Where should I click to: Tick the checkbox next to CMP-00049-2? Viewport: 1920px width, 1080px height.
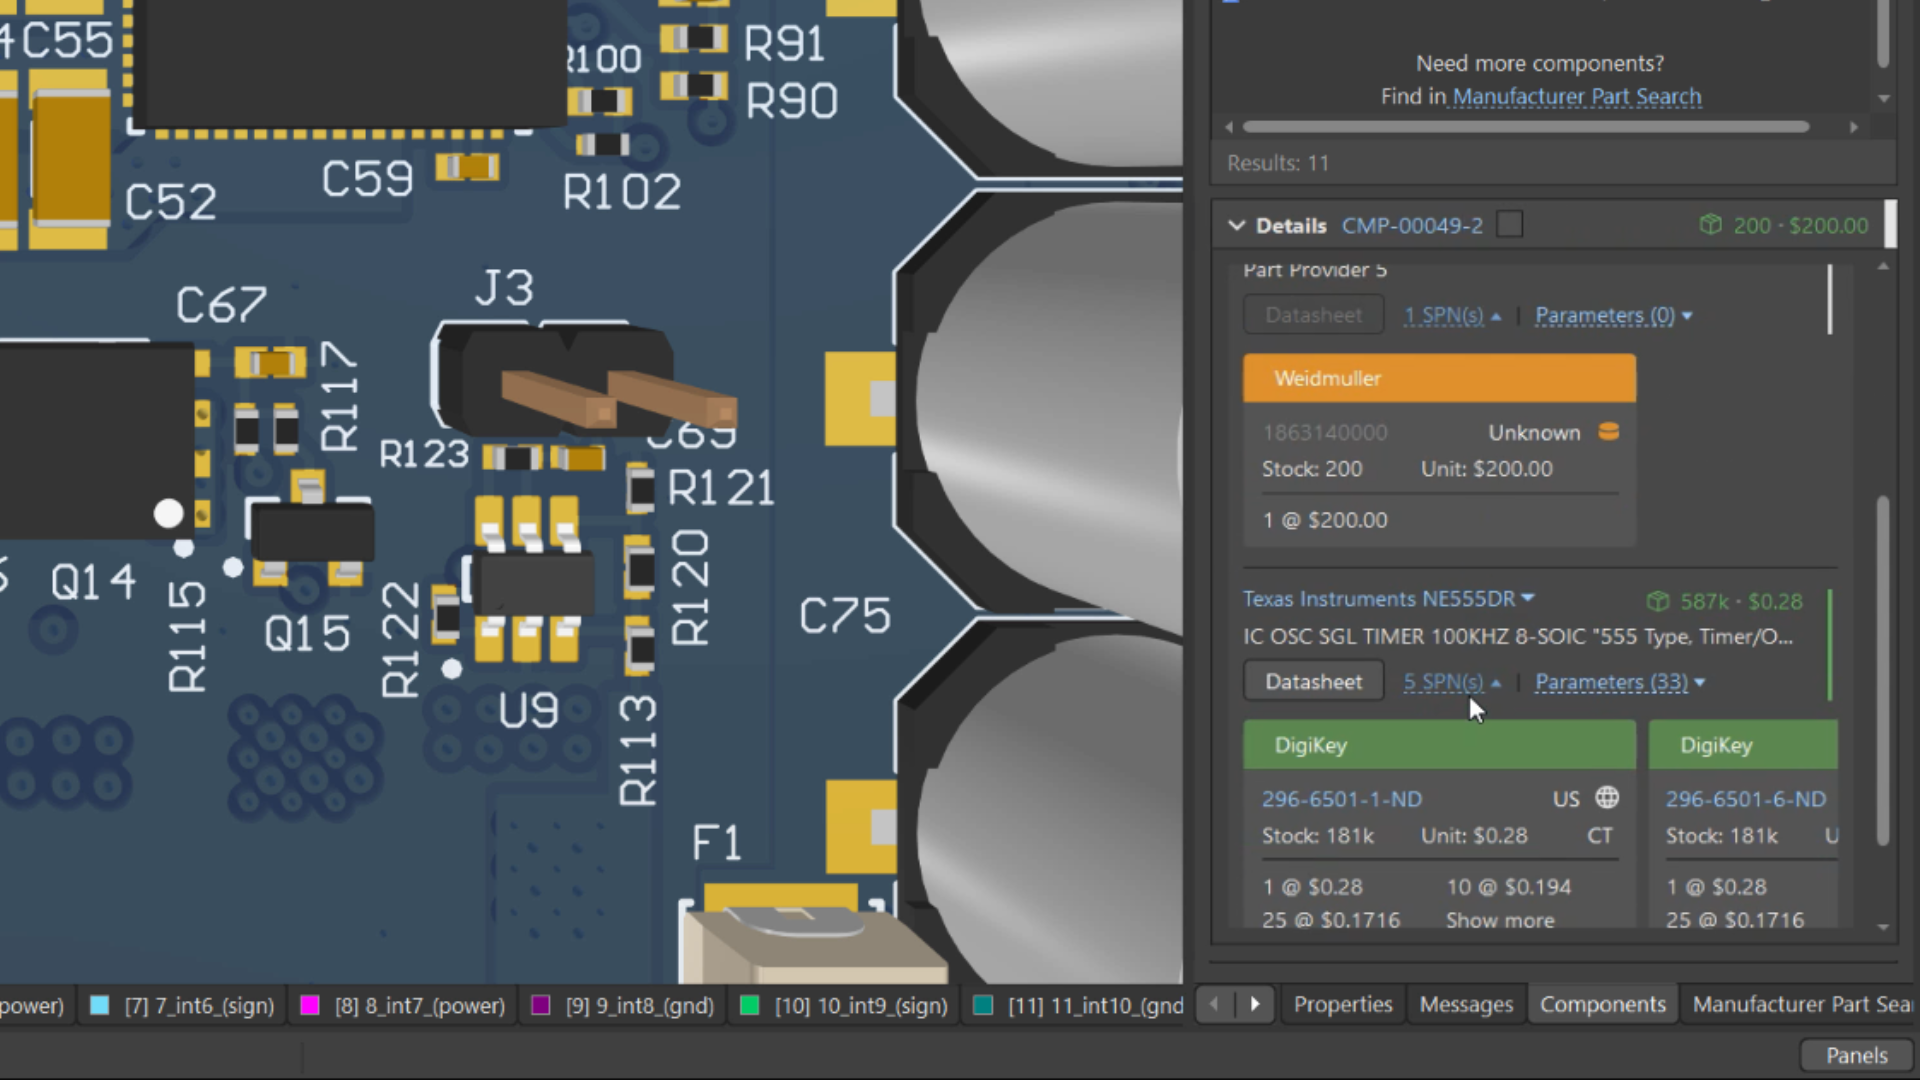(x=1510, y=224)
